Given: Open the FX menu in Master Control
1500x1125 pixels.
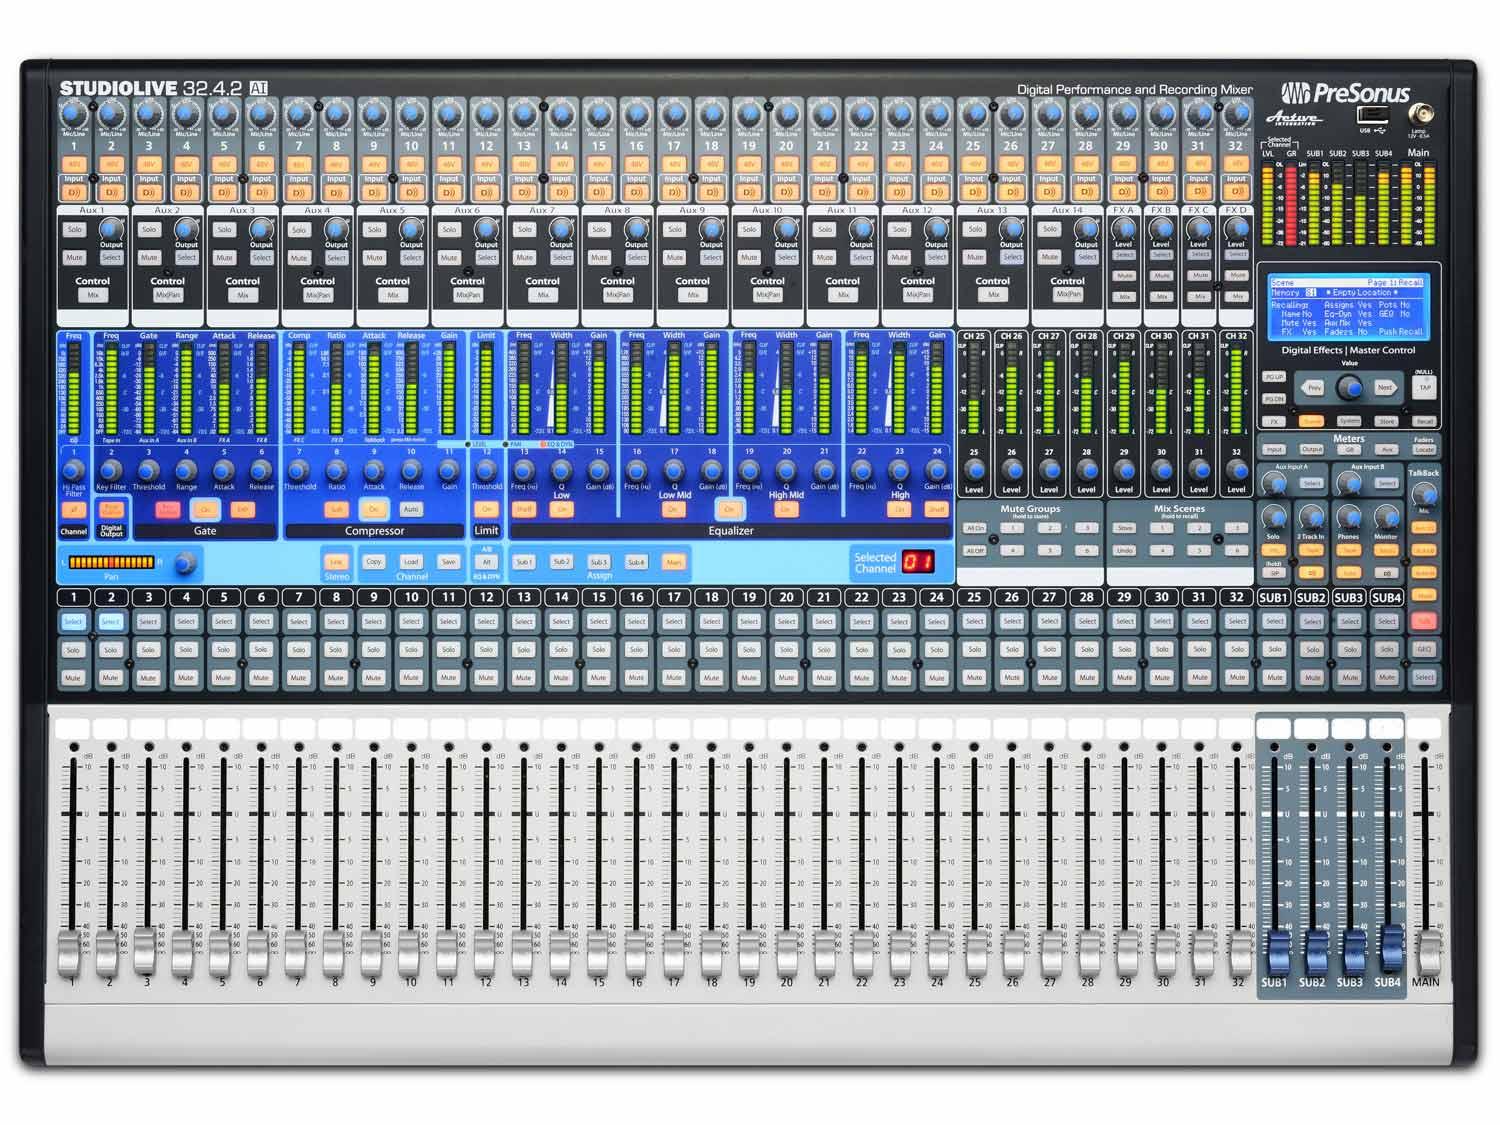Looking at the screenshot, I should (1274, 421).
